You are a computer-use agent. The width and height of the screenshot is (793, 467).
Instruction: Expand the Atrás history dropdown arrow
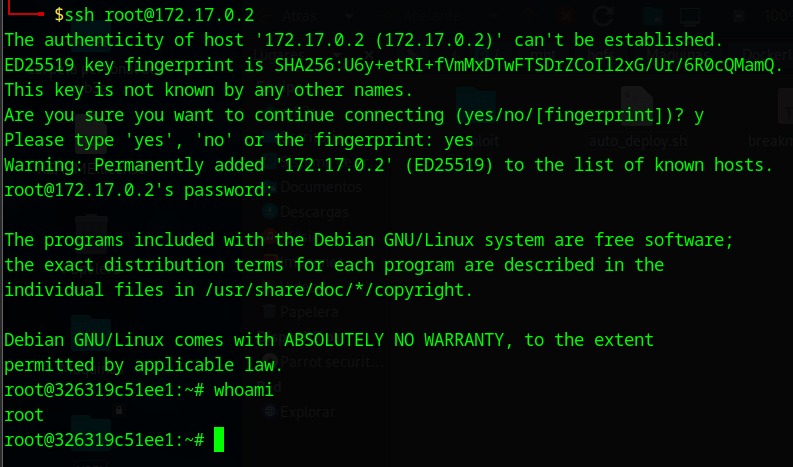[348, 16]
